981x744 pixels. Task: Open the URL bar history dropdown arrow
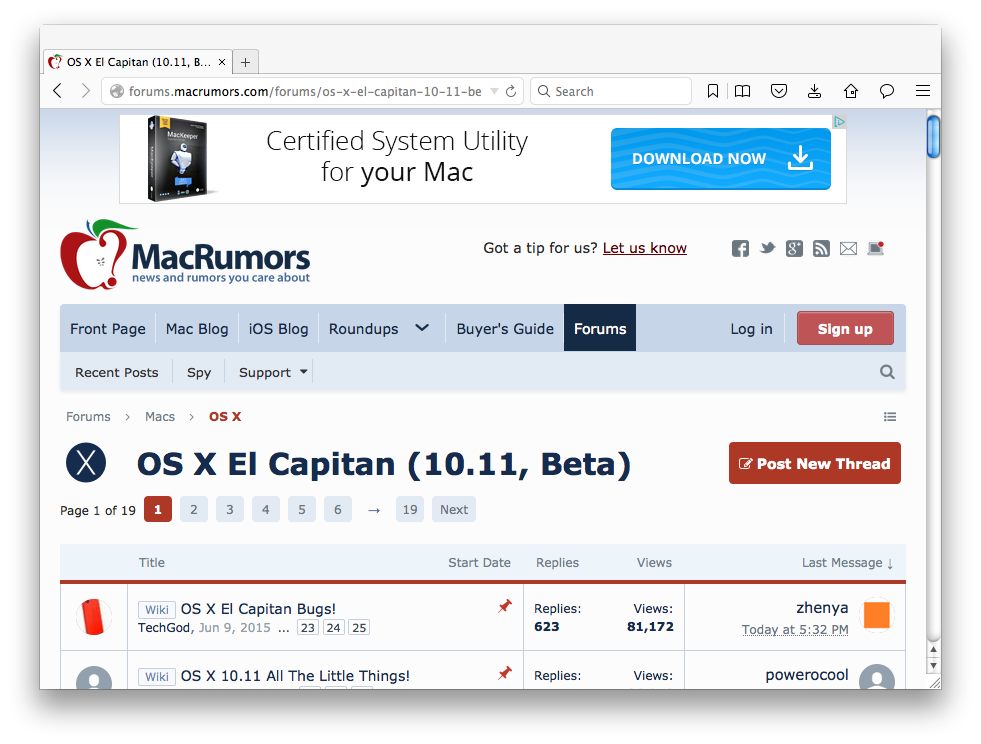tap(494, 91)
